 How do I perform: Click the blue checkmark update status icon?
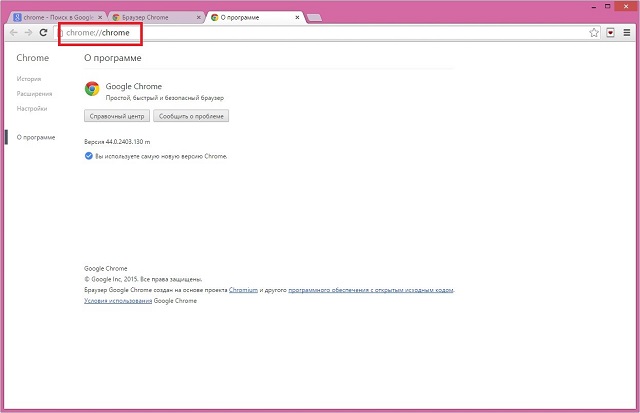89,156
